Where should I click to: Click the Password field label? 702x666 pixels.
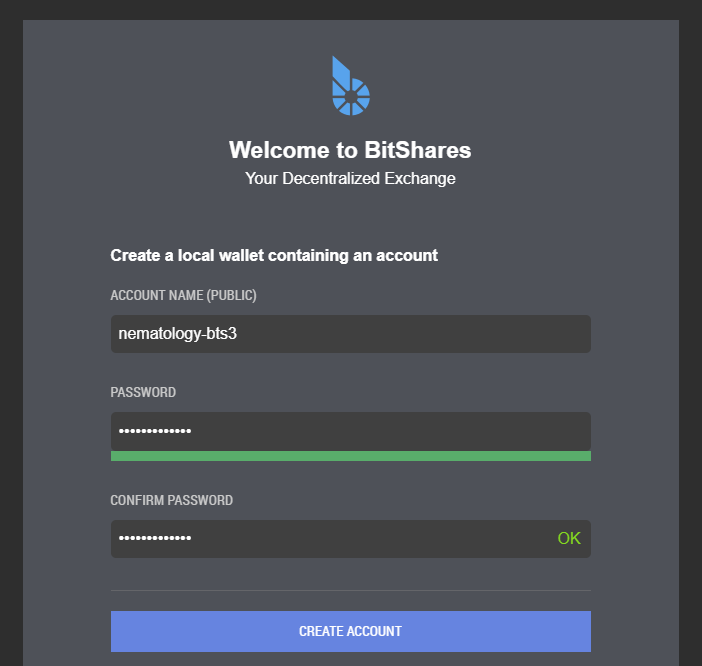pos(143,393)
